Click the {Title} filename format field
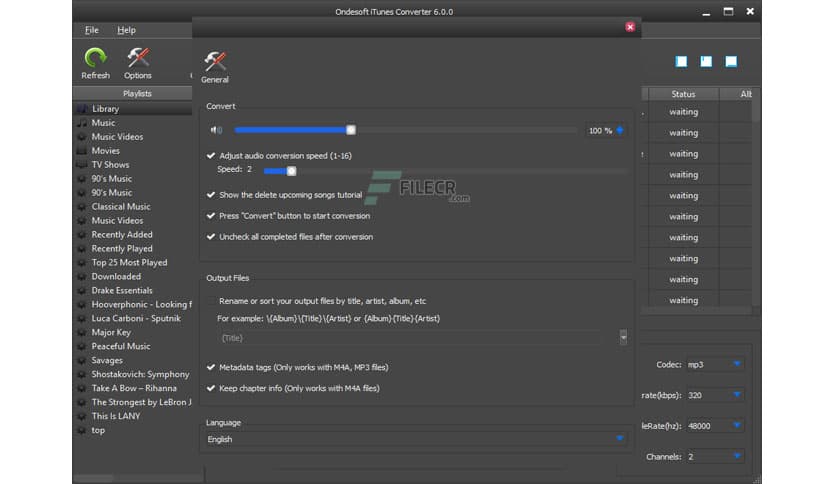 tap(411, 338)
